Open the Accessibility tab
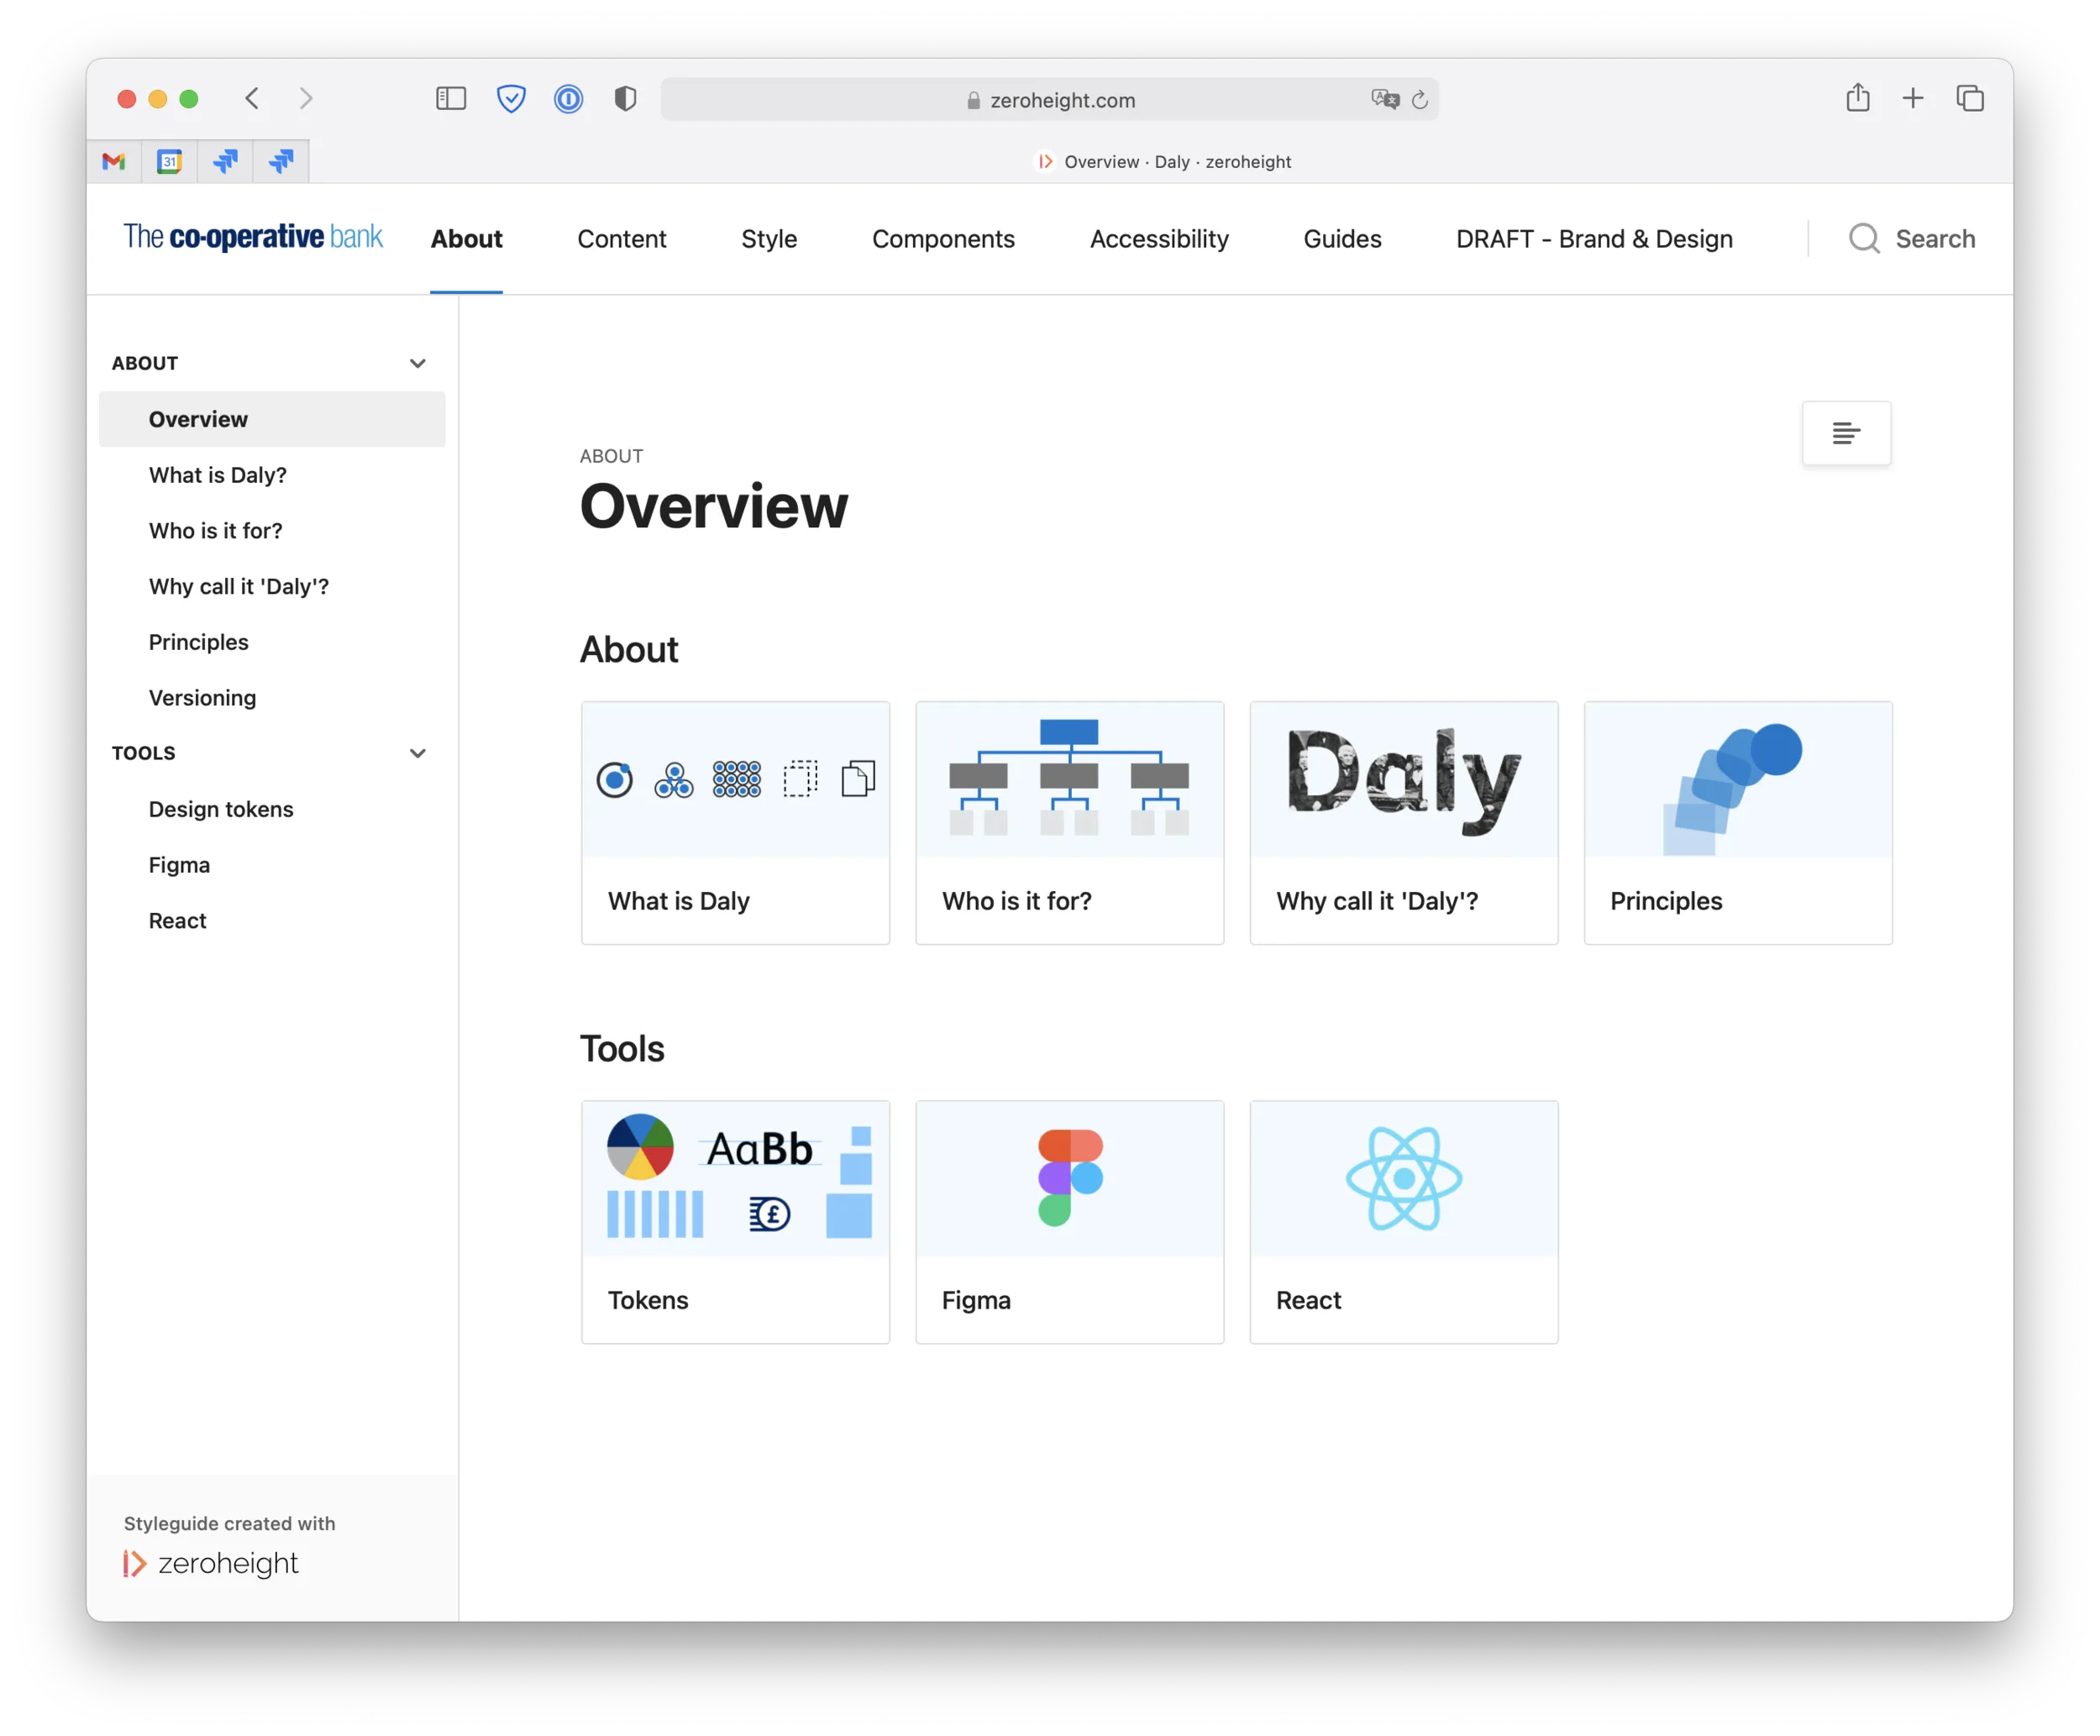Viewport: 2100px width, 1736px height. pos(1159,239)
